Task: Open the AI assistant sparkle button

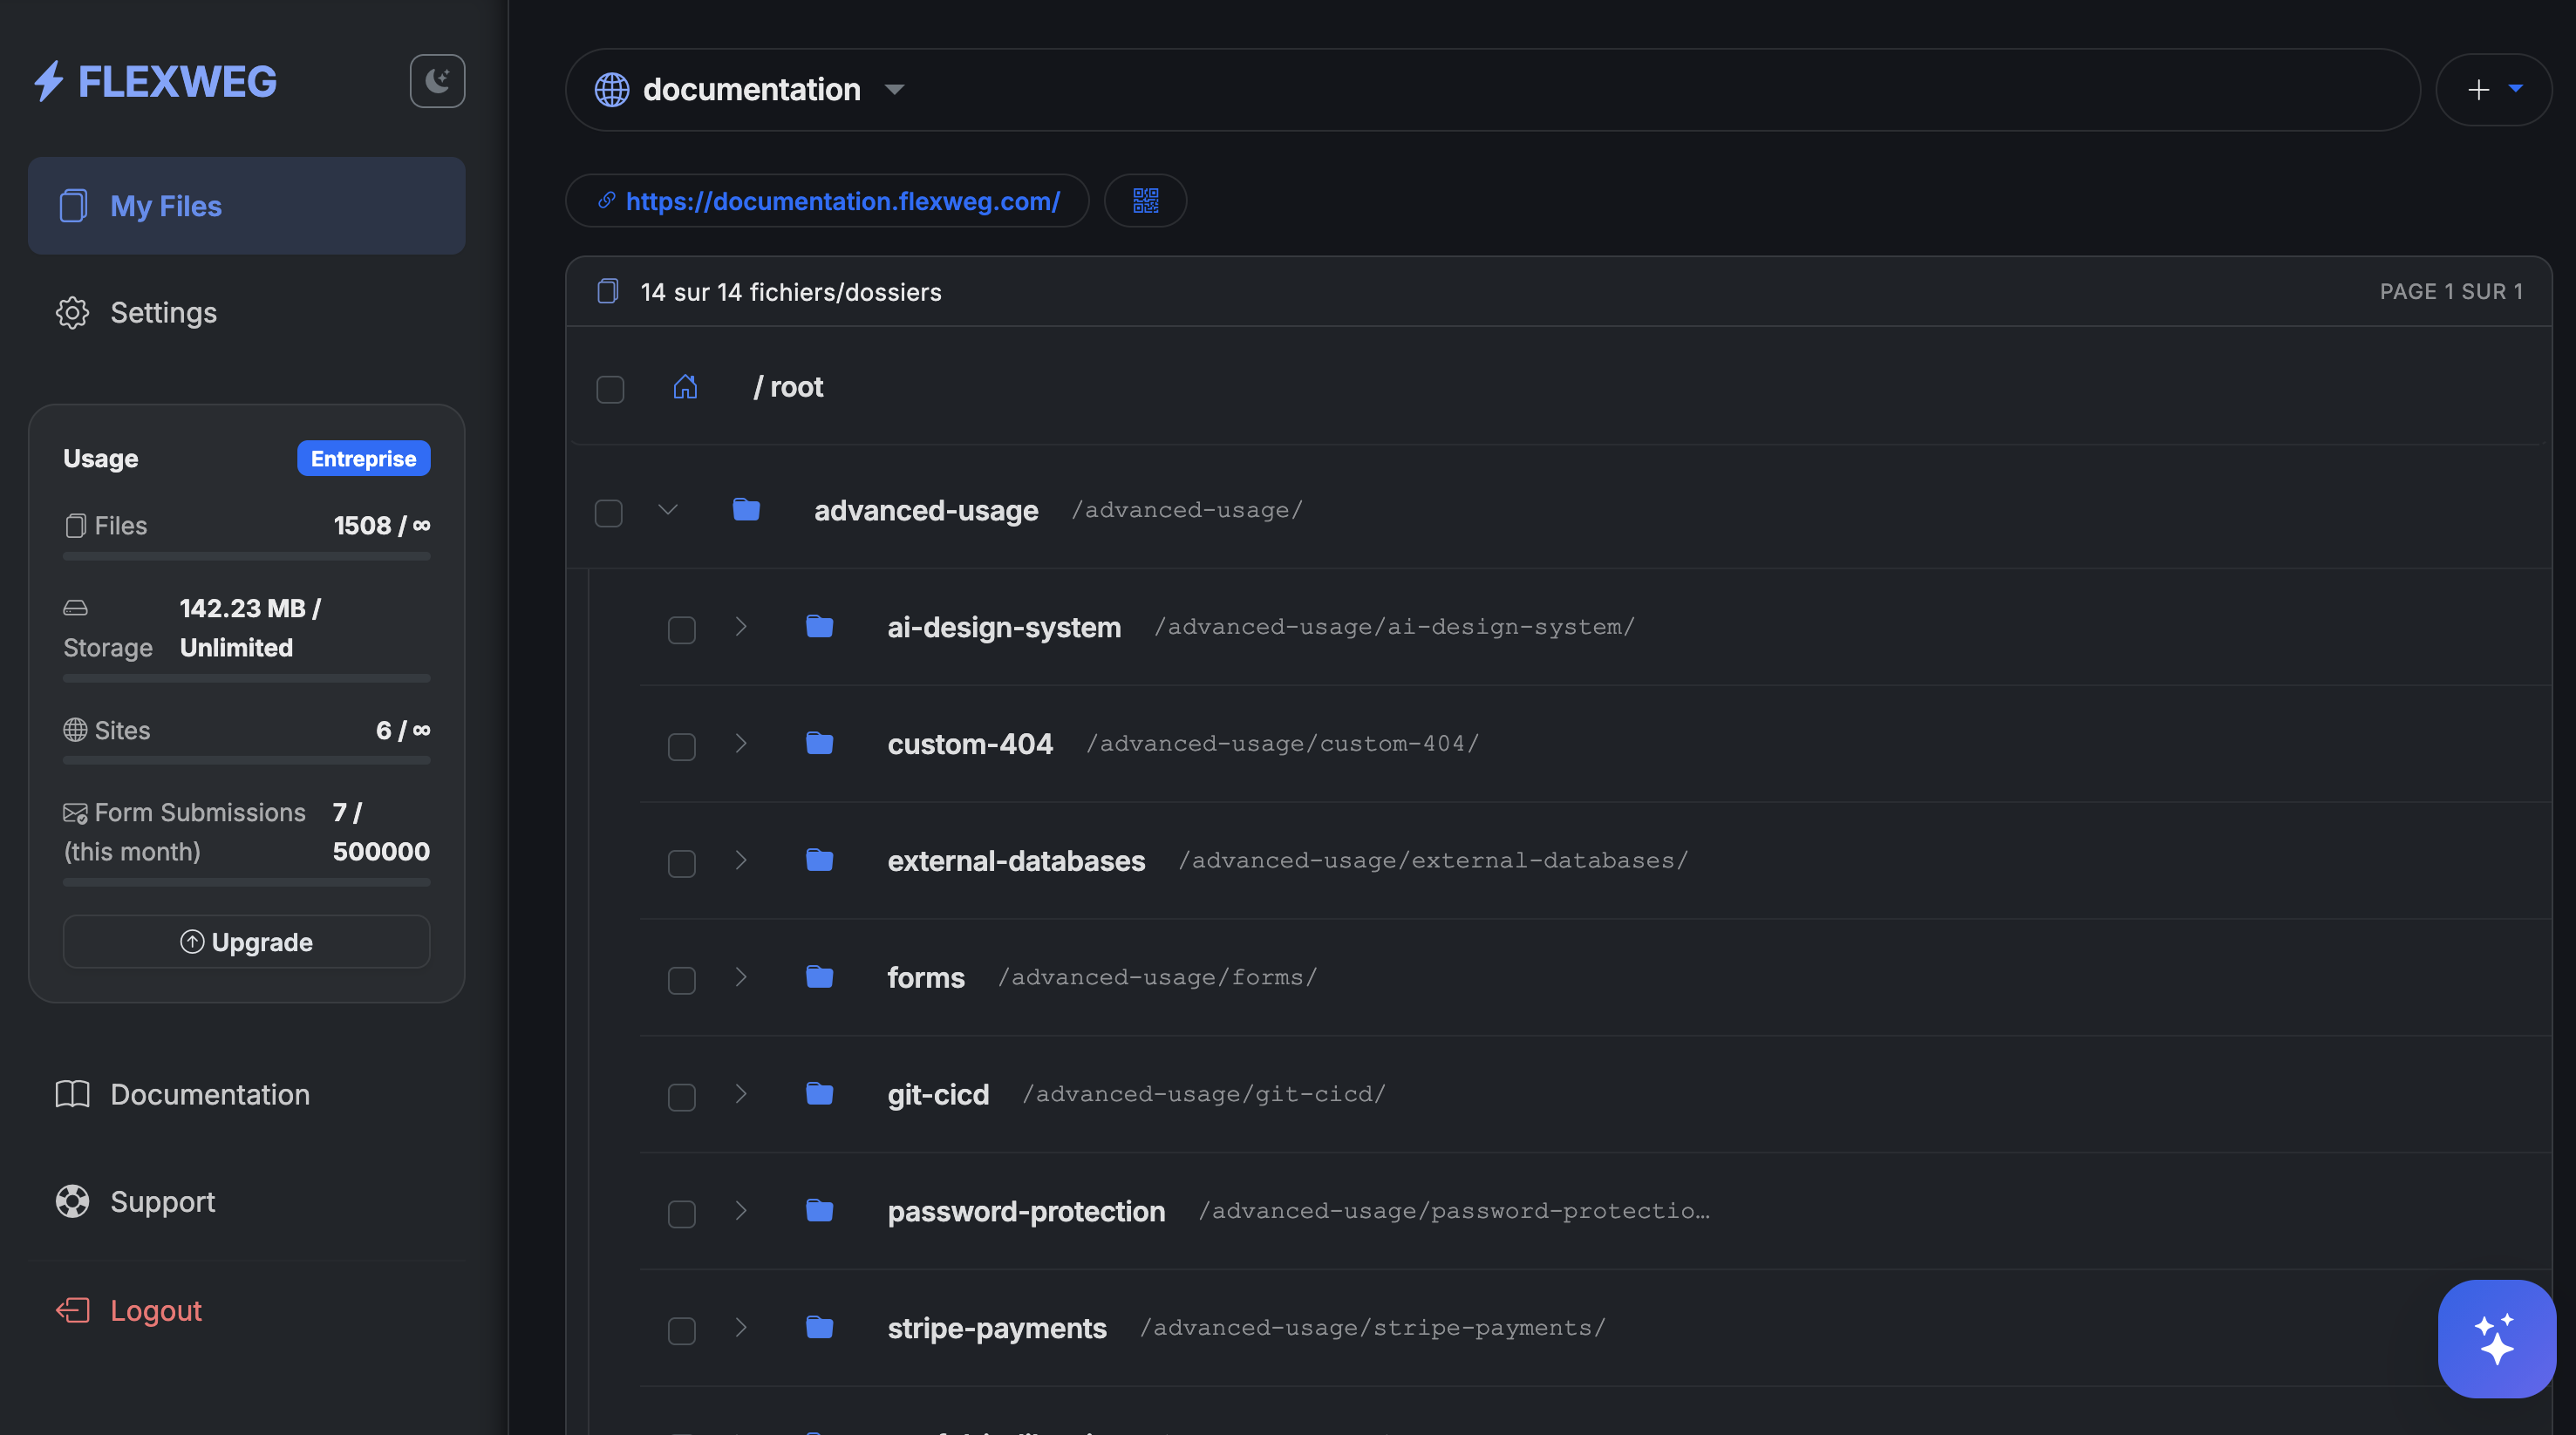Action: coord(2497,1339)
